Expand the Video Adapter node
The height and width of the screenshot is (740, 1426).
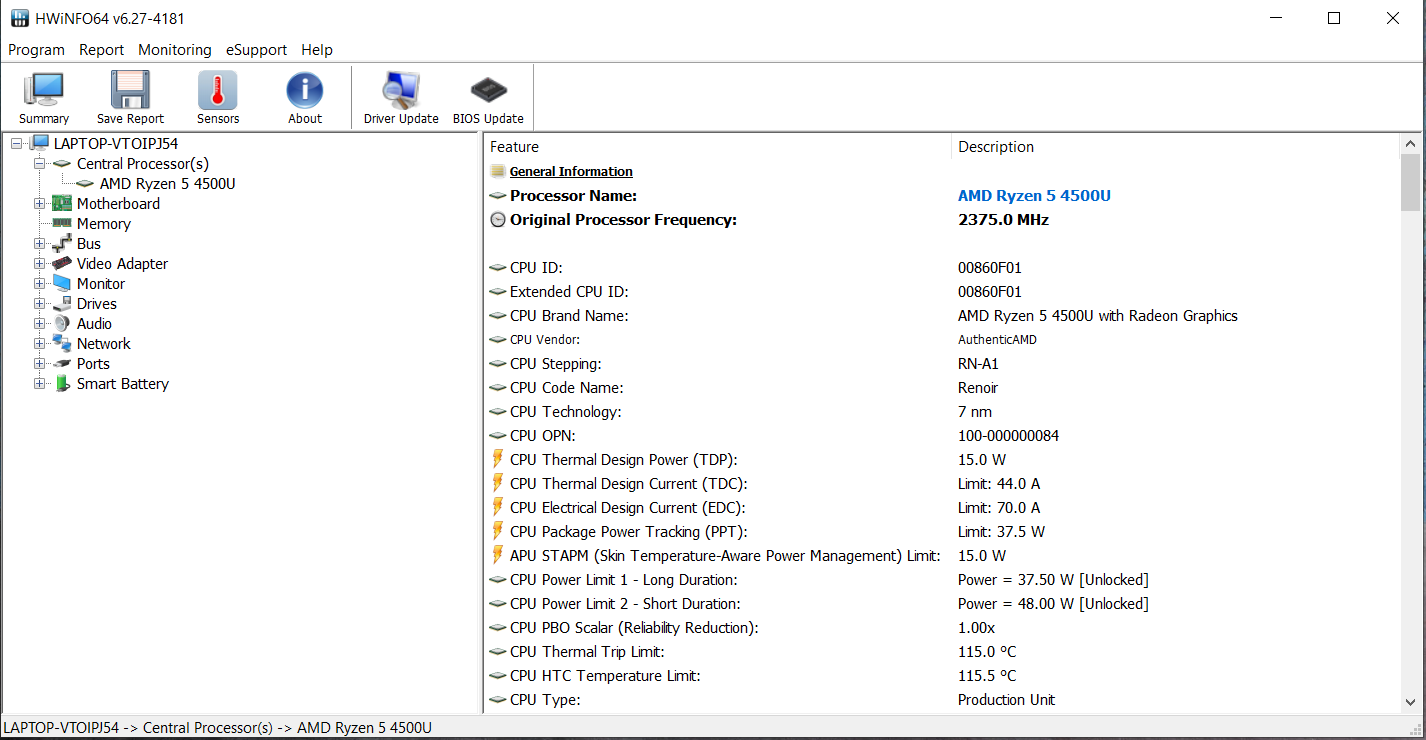[40, 264]
